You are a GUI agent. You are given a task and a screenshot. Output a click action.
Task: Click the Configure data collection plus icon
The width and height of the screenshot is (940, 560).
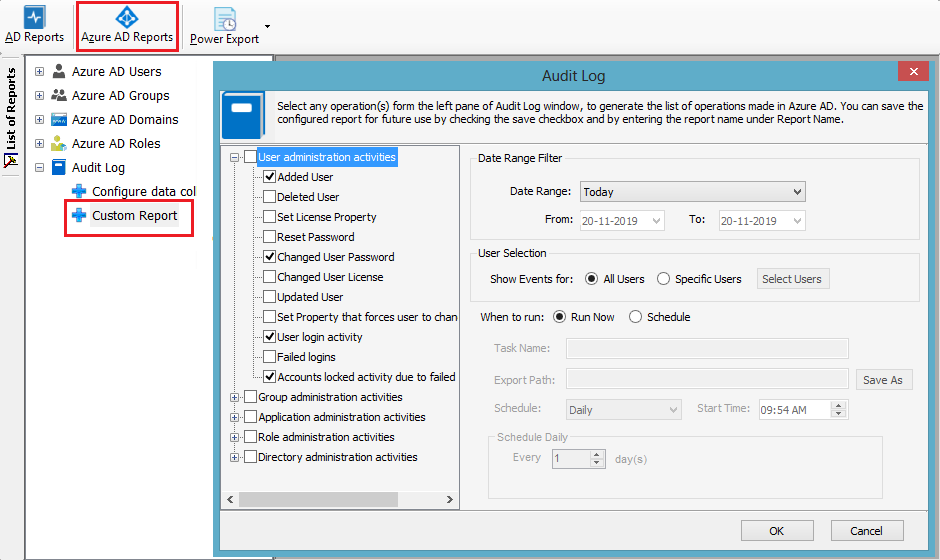pyautogui.click(x=79, y=191)
